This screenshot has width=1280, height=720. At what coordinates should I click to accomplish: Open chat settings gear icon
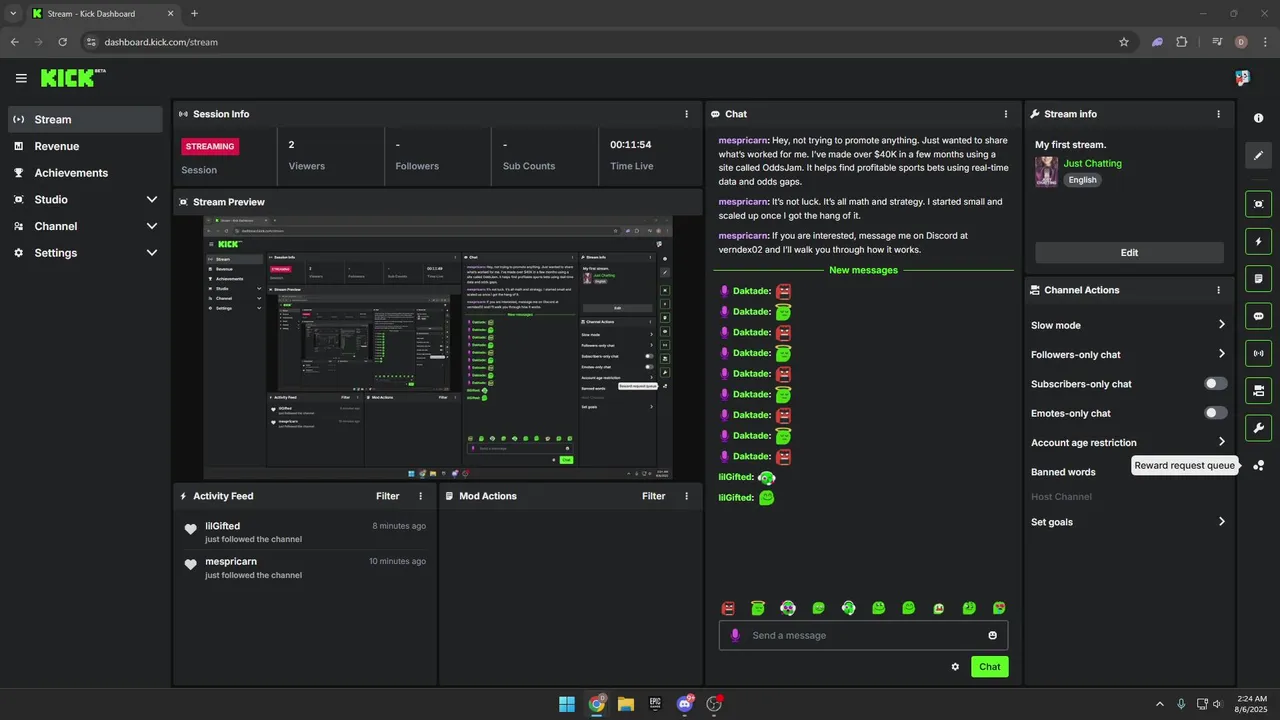[955, 667]
